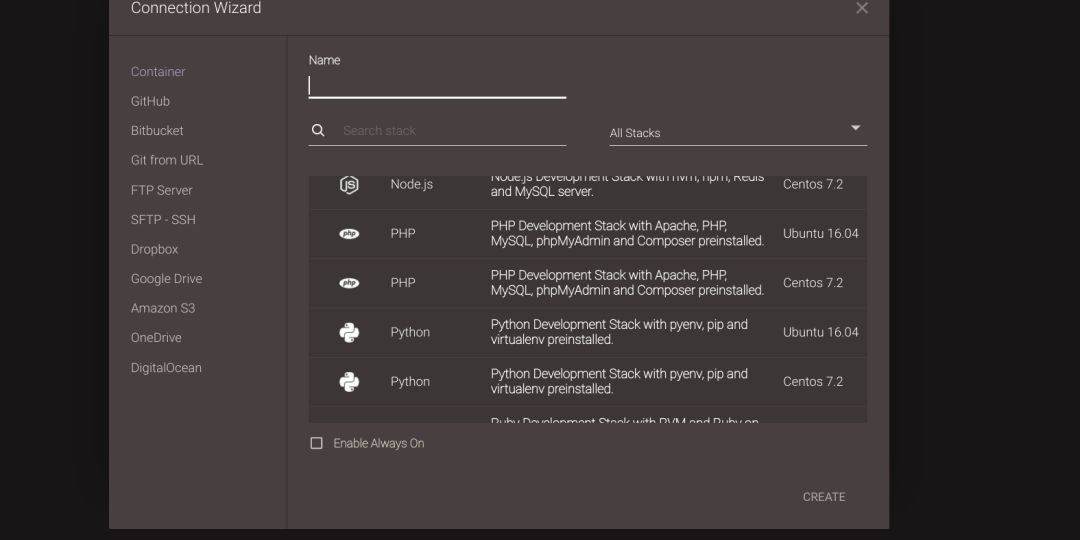Choose Google Drive connection
The image size is (1080, 540).
coord(166,279)
